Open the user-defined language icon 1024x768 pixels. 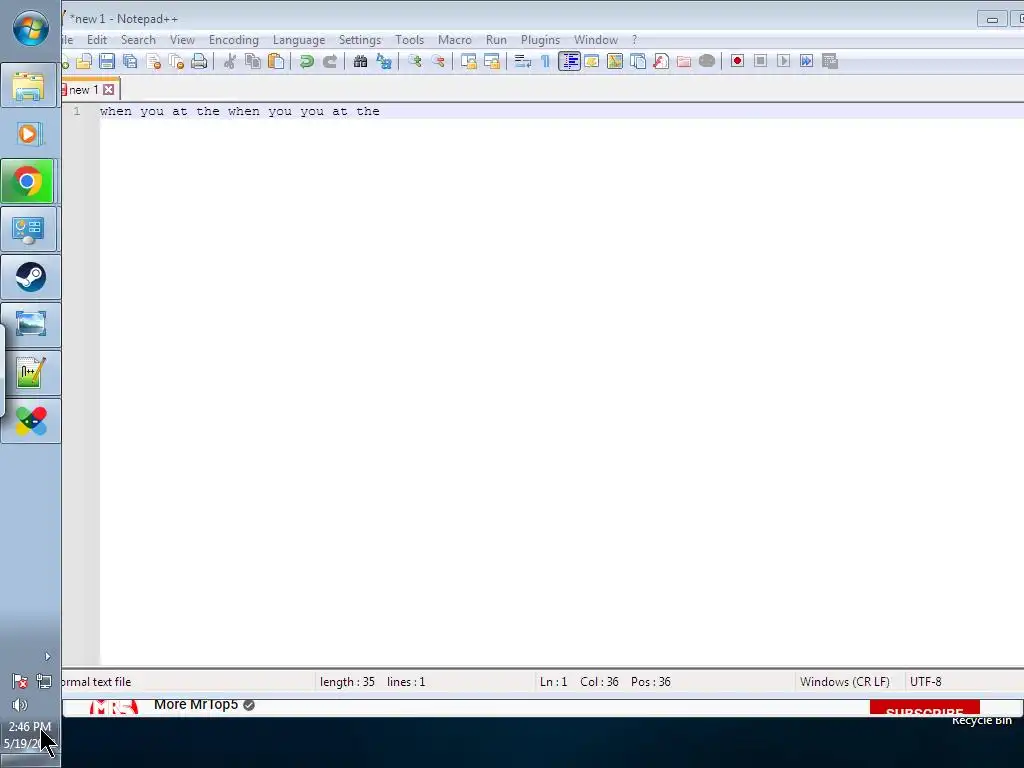pyautogui.click(x=592, y=61)
